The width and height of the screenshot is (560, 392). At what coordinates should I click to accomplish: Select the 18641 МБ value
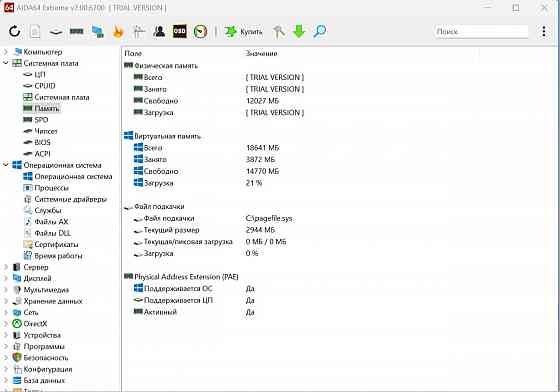[x=262, y=148]
